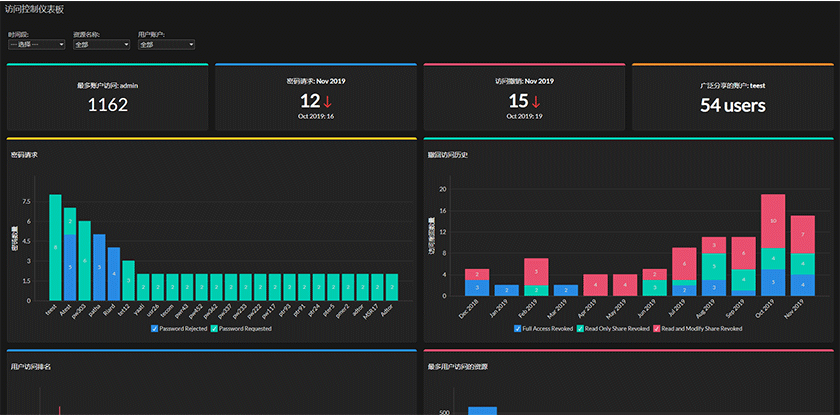Open the 1162 most account access card
Image resolution: width=840 pixels, height=417 pixels.
[107, 98]
